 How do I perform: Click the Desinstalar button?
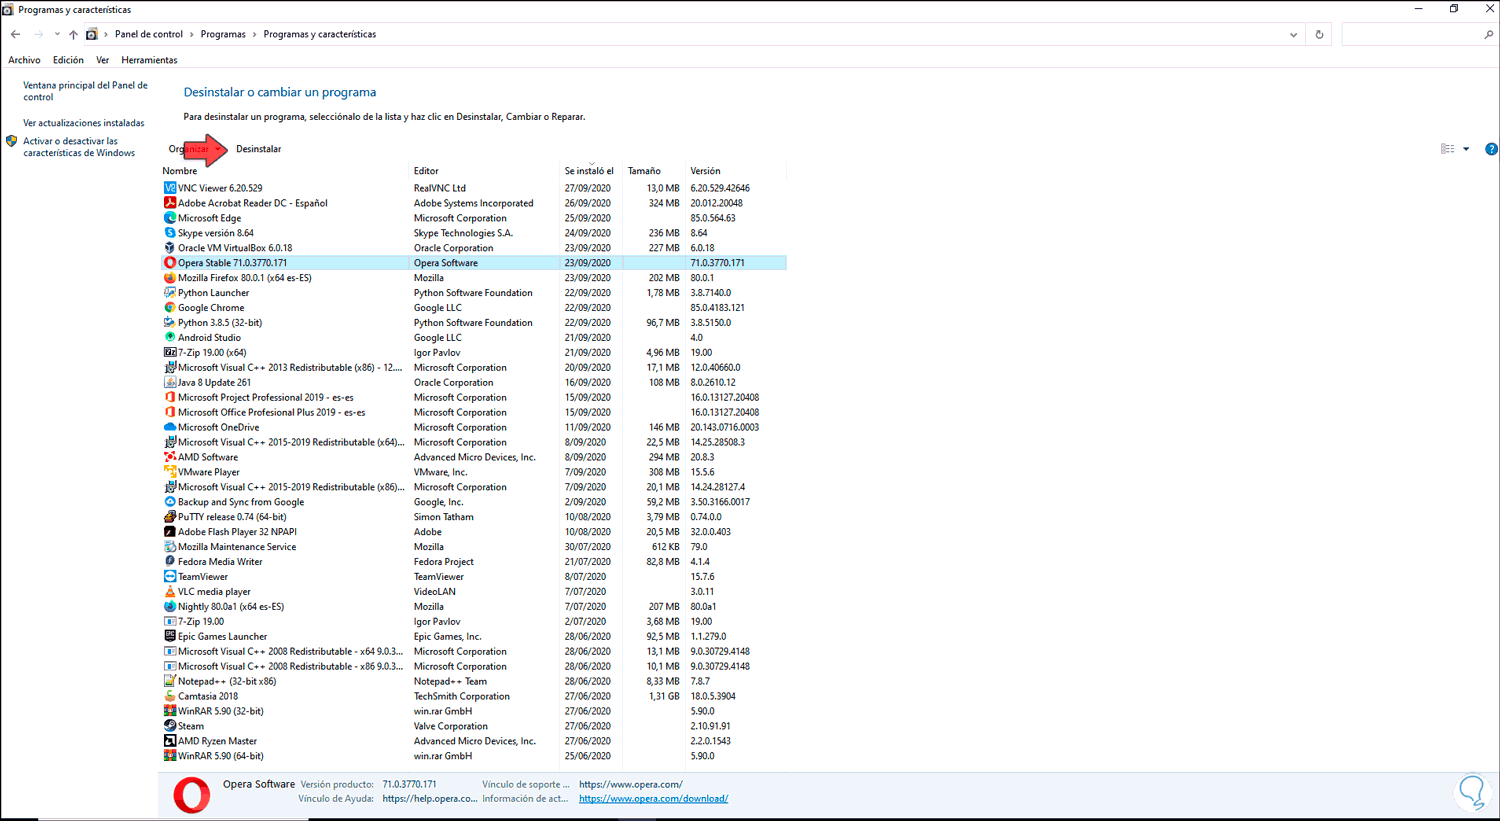(x=258, y=149)
